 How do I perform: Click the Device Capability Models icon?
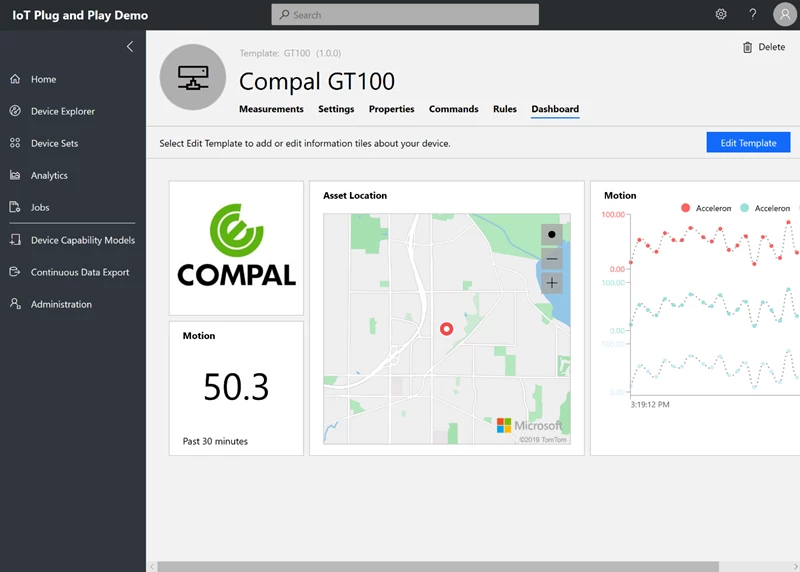pos(15,239)
